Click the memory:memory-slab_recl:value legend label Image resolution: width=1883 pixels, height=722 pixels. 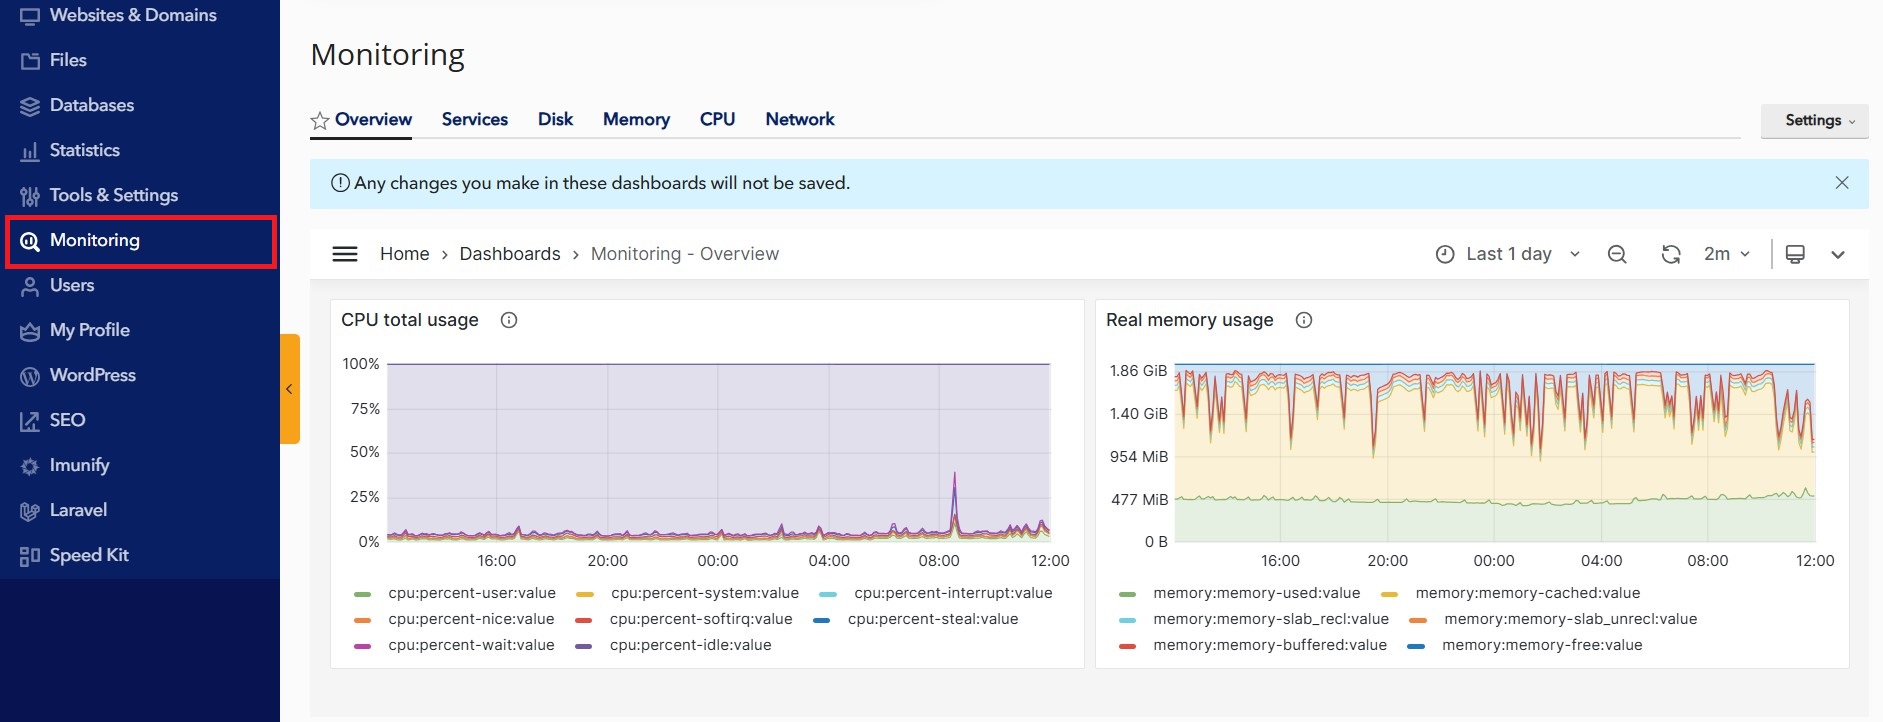click(x=1271, y=619)
